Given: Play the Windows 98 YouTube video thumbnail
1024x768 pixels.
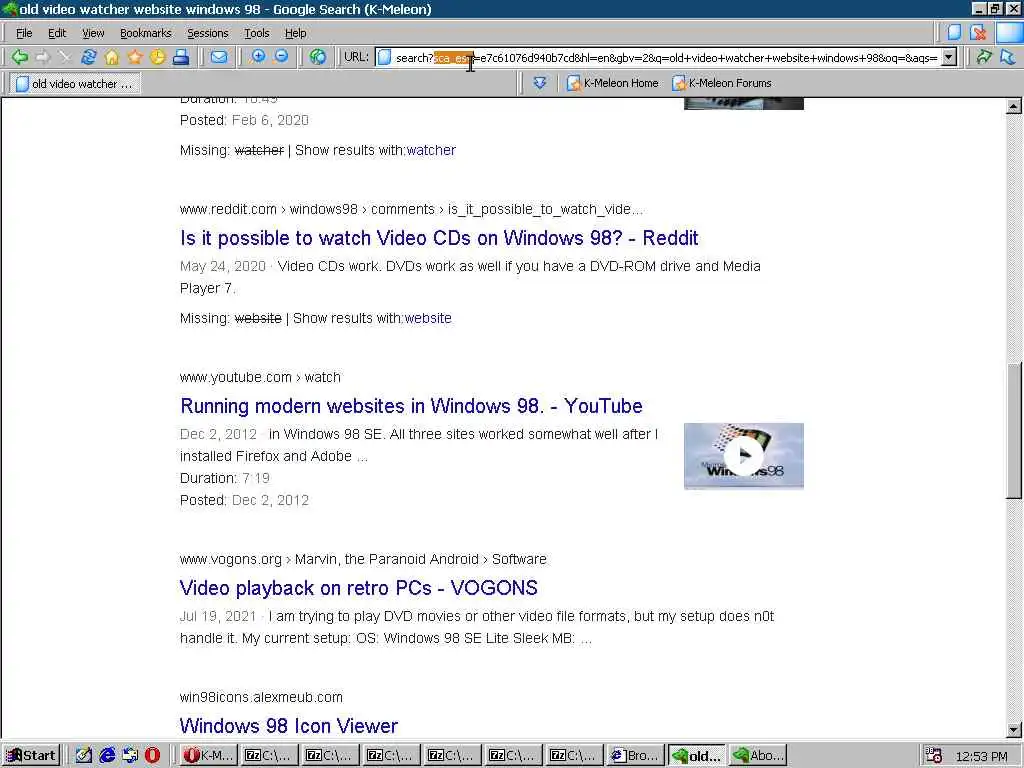Looking at the screenshot, I should point(743,456).
